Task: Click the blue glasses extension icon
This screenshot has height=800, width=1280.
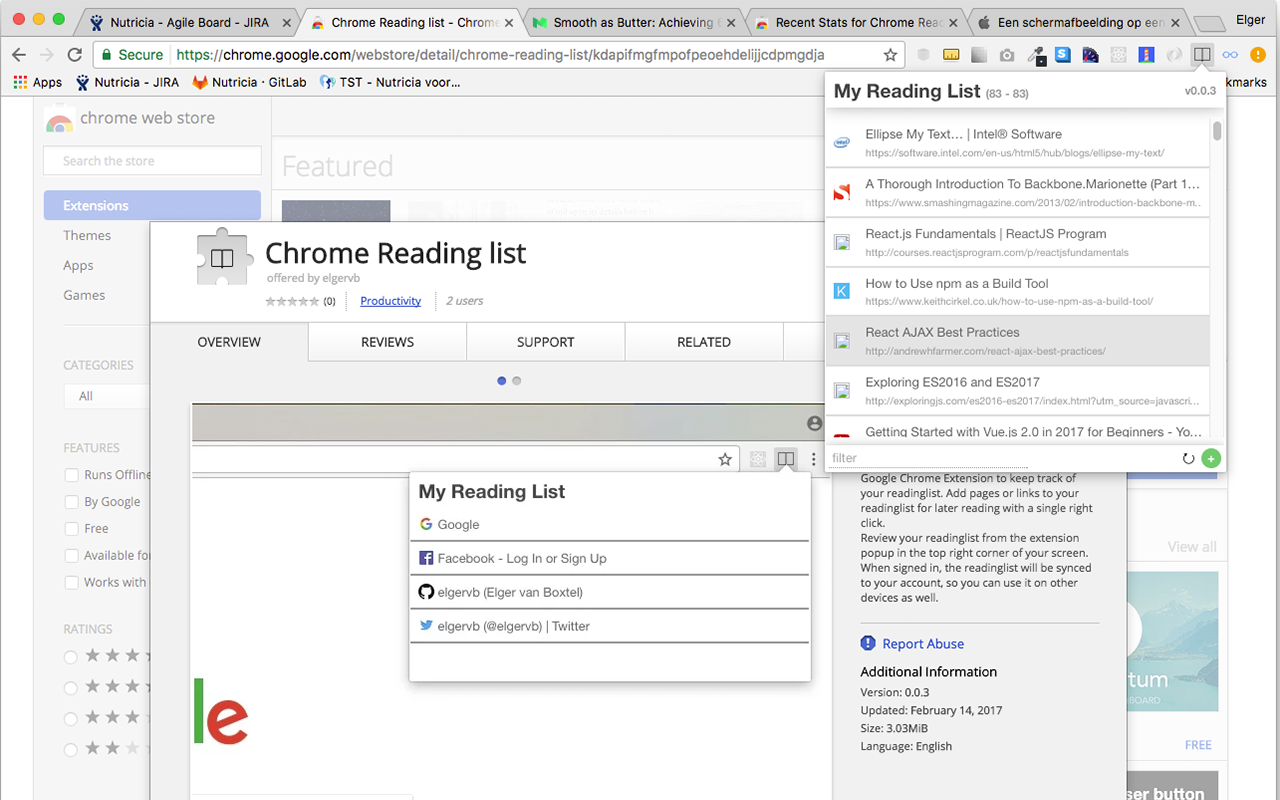Action: point(1230,55)
